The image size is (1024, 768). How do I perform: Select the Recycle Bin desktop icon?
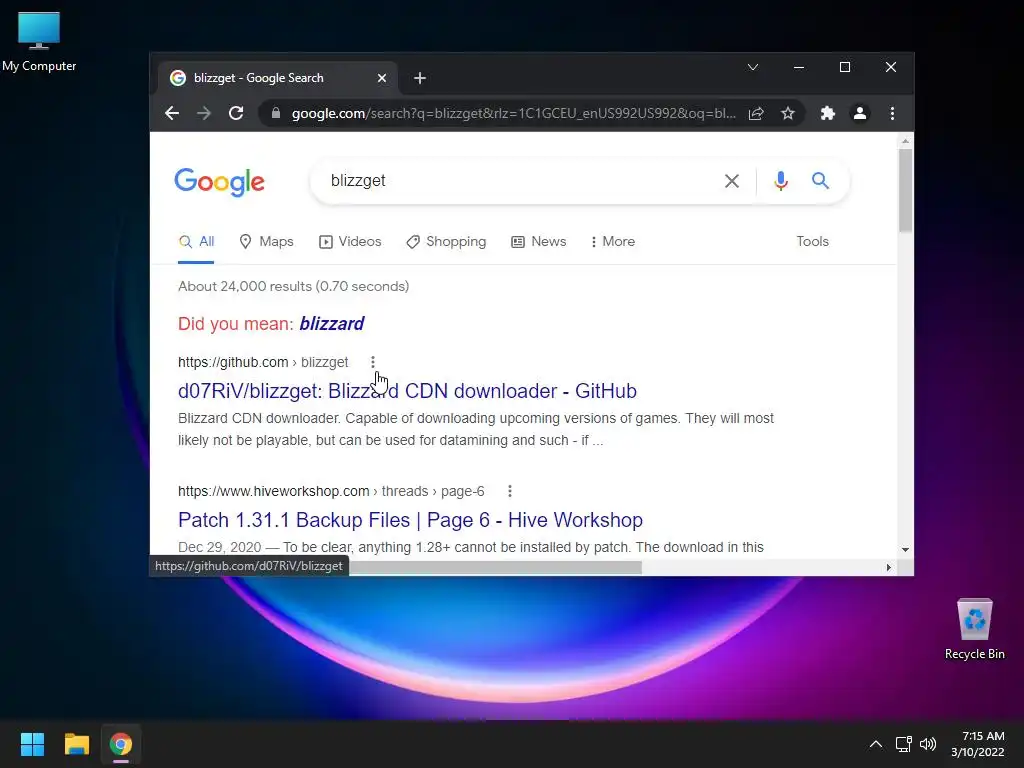tap(974, 630)
